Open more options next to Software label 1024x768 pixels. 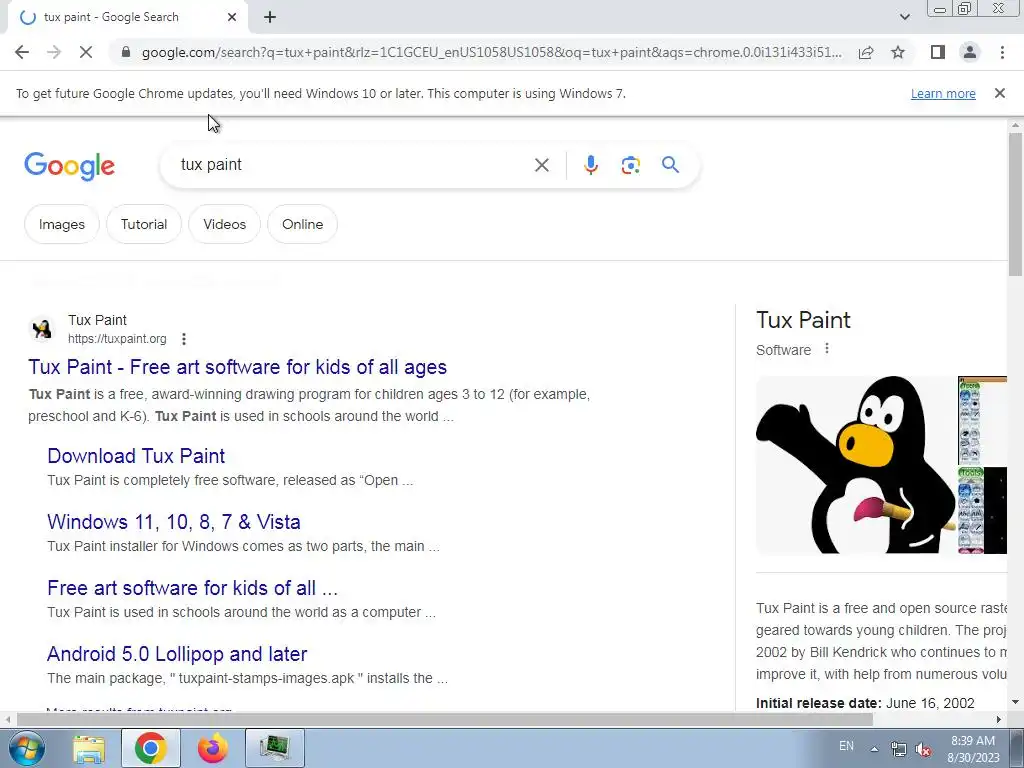point(827,349)
